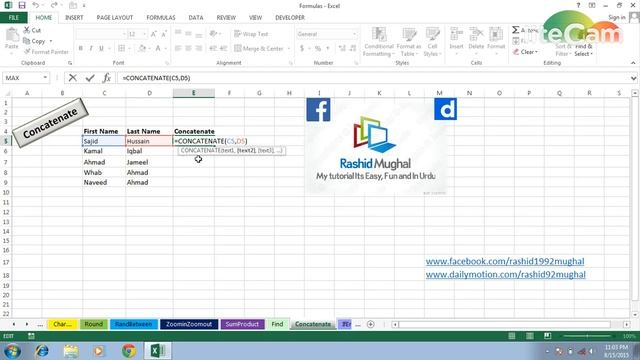Viewport: 640px width, 360px height.
Task: Click Cell Styles icon
Action: pyautogui.click(x=432, y=35)
